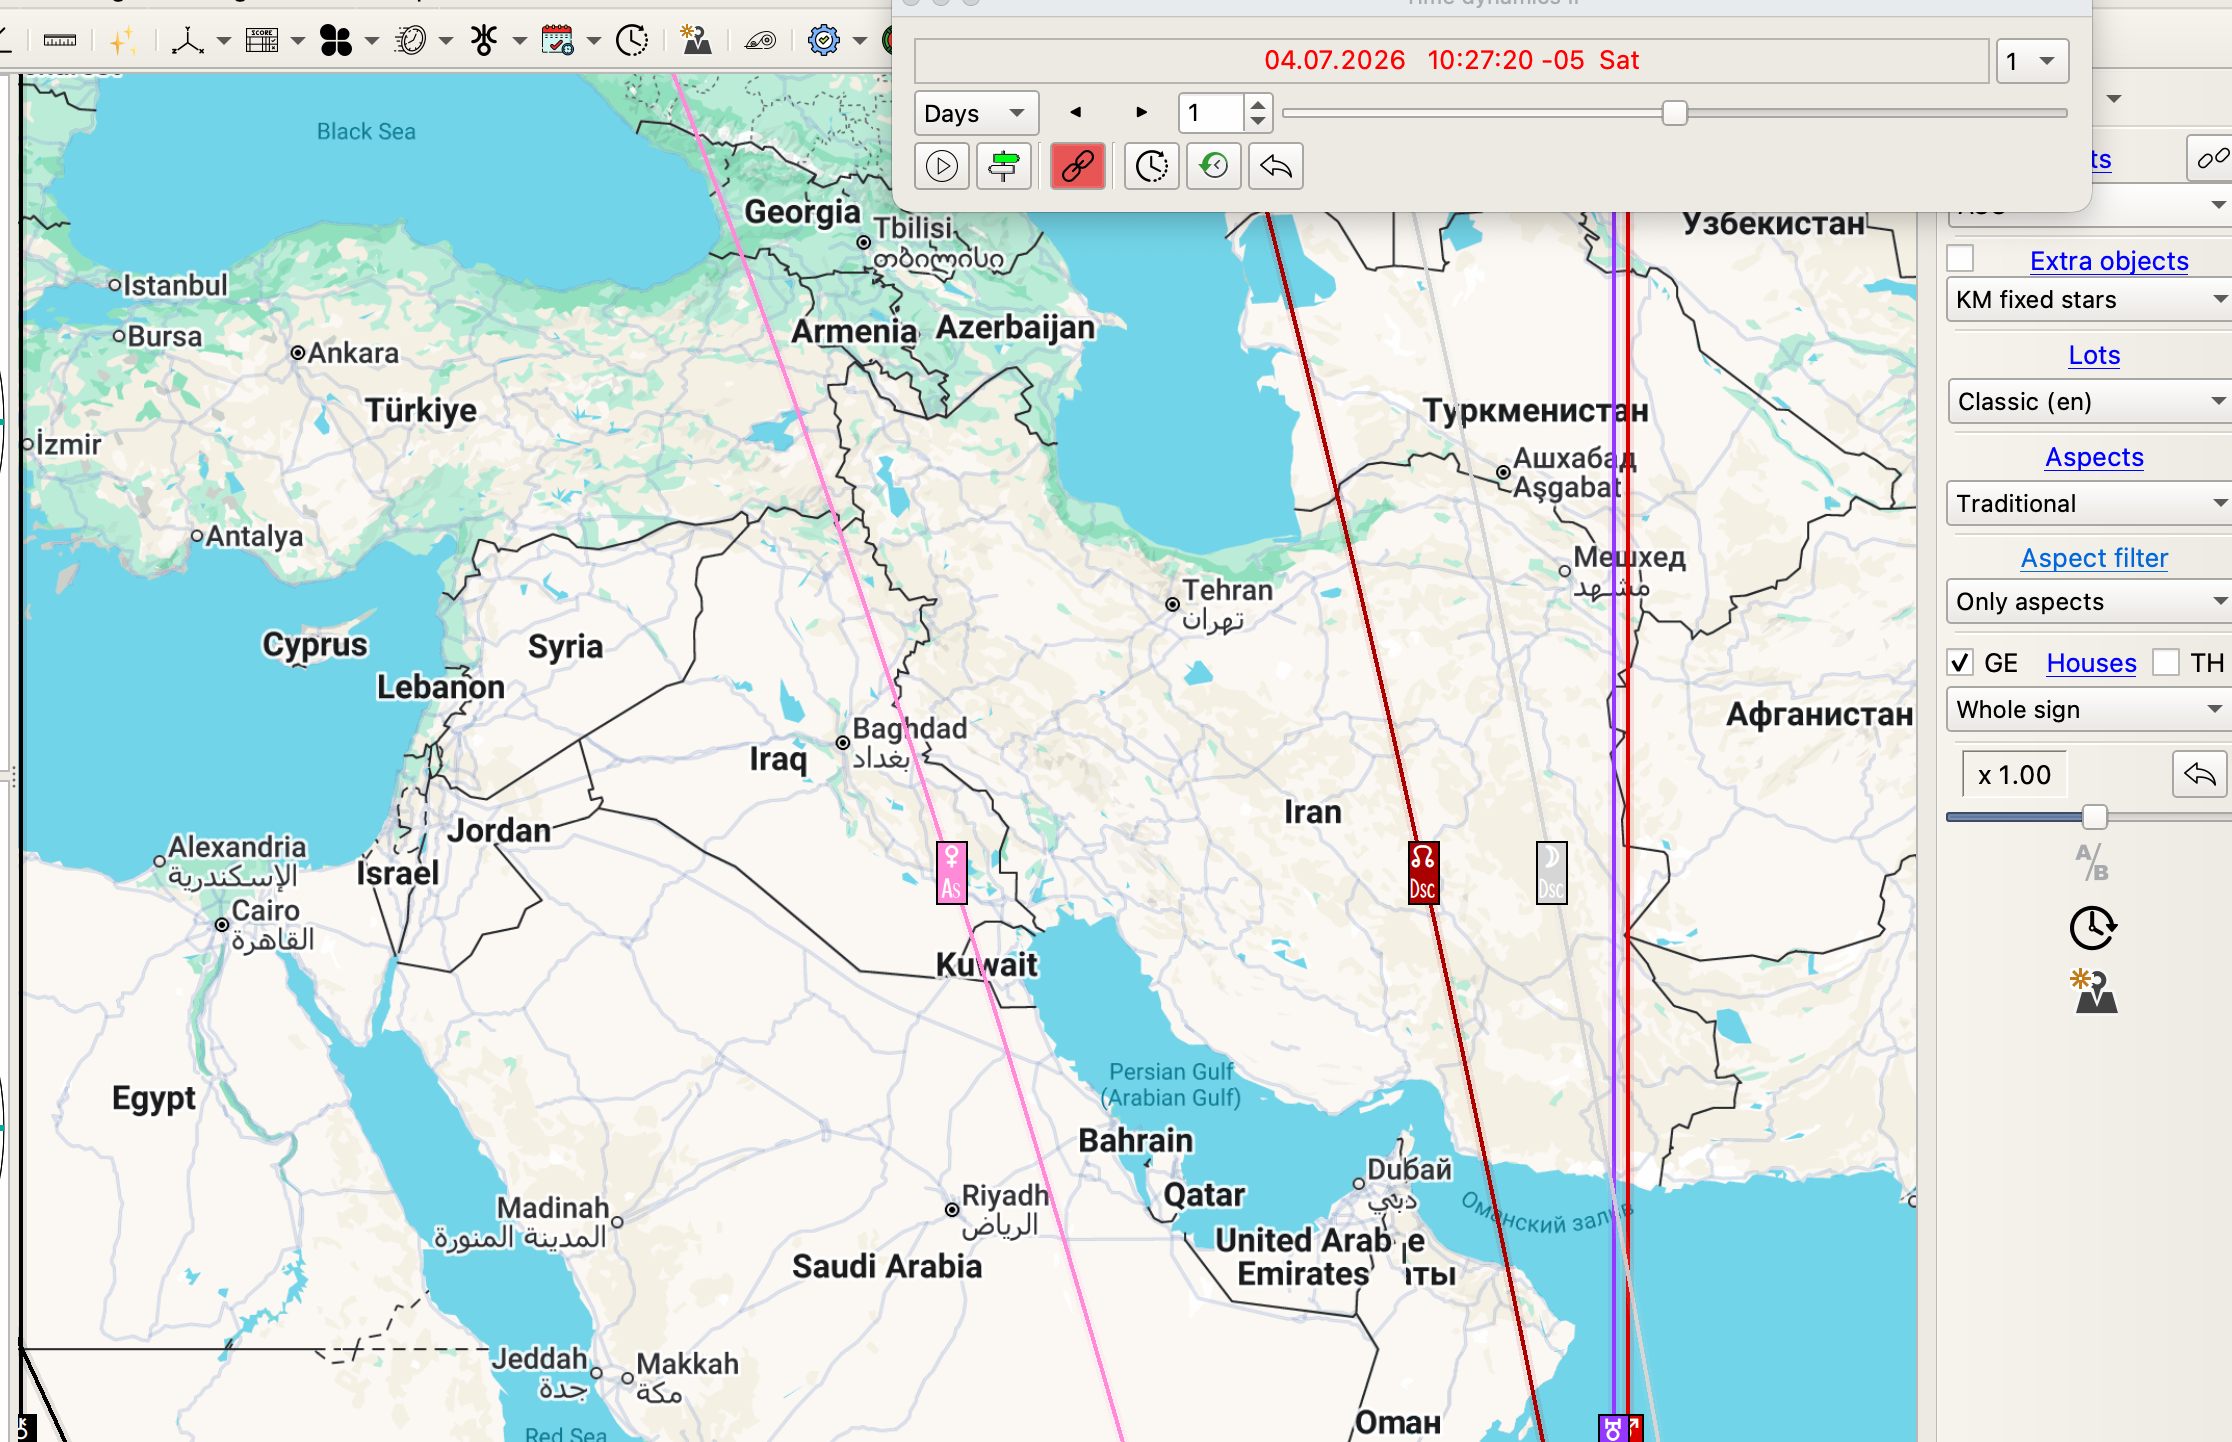This screenshot has width=2232, height=1442.
Task: Click the time dynamics slider handle
Action: pos(1674,113)
